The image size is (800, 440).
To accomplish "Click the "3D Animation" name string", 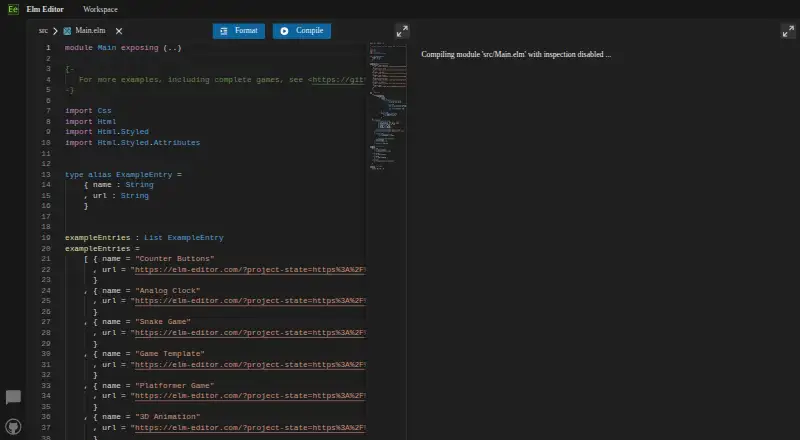I will (x=167, y=417).
